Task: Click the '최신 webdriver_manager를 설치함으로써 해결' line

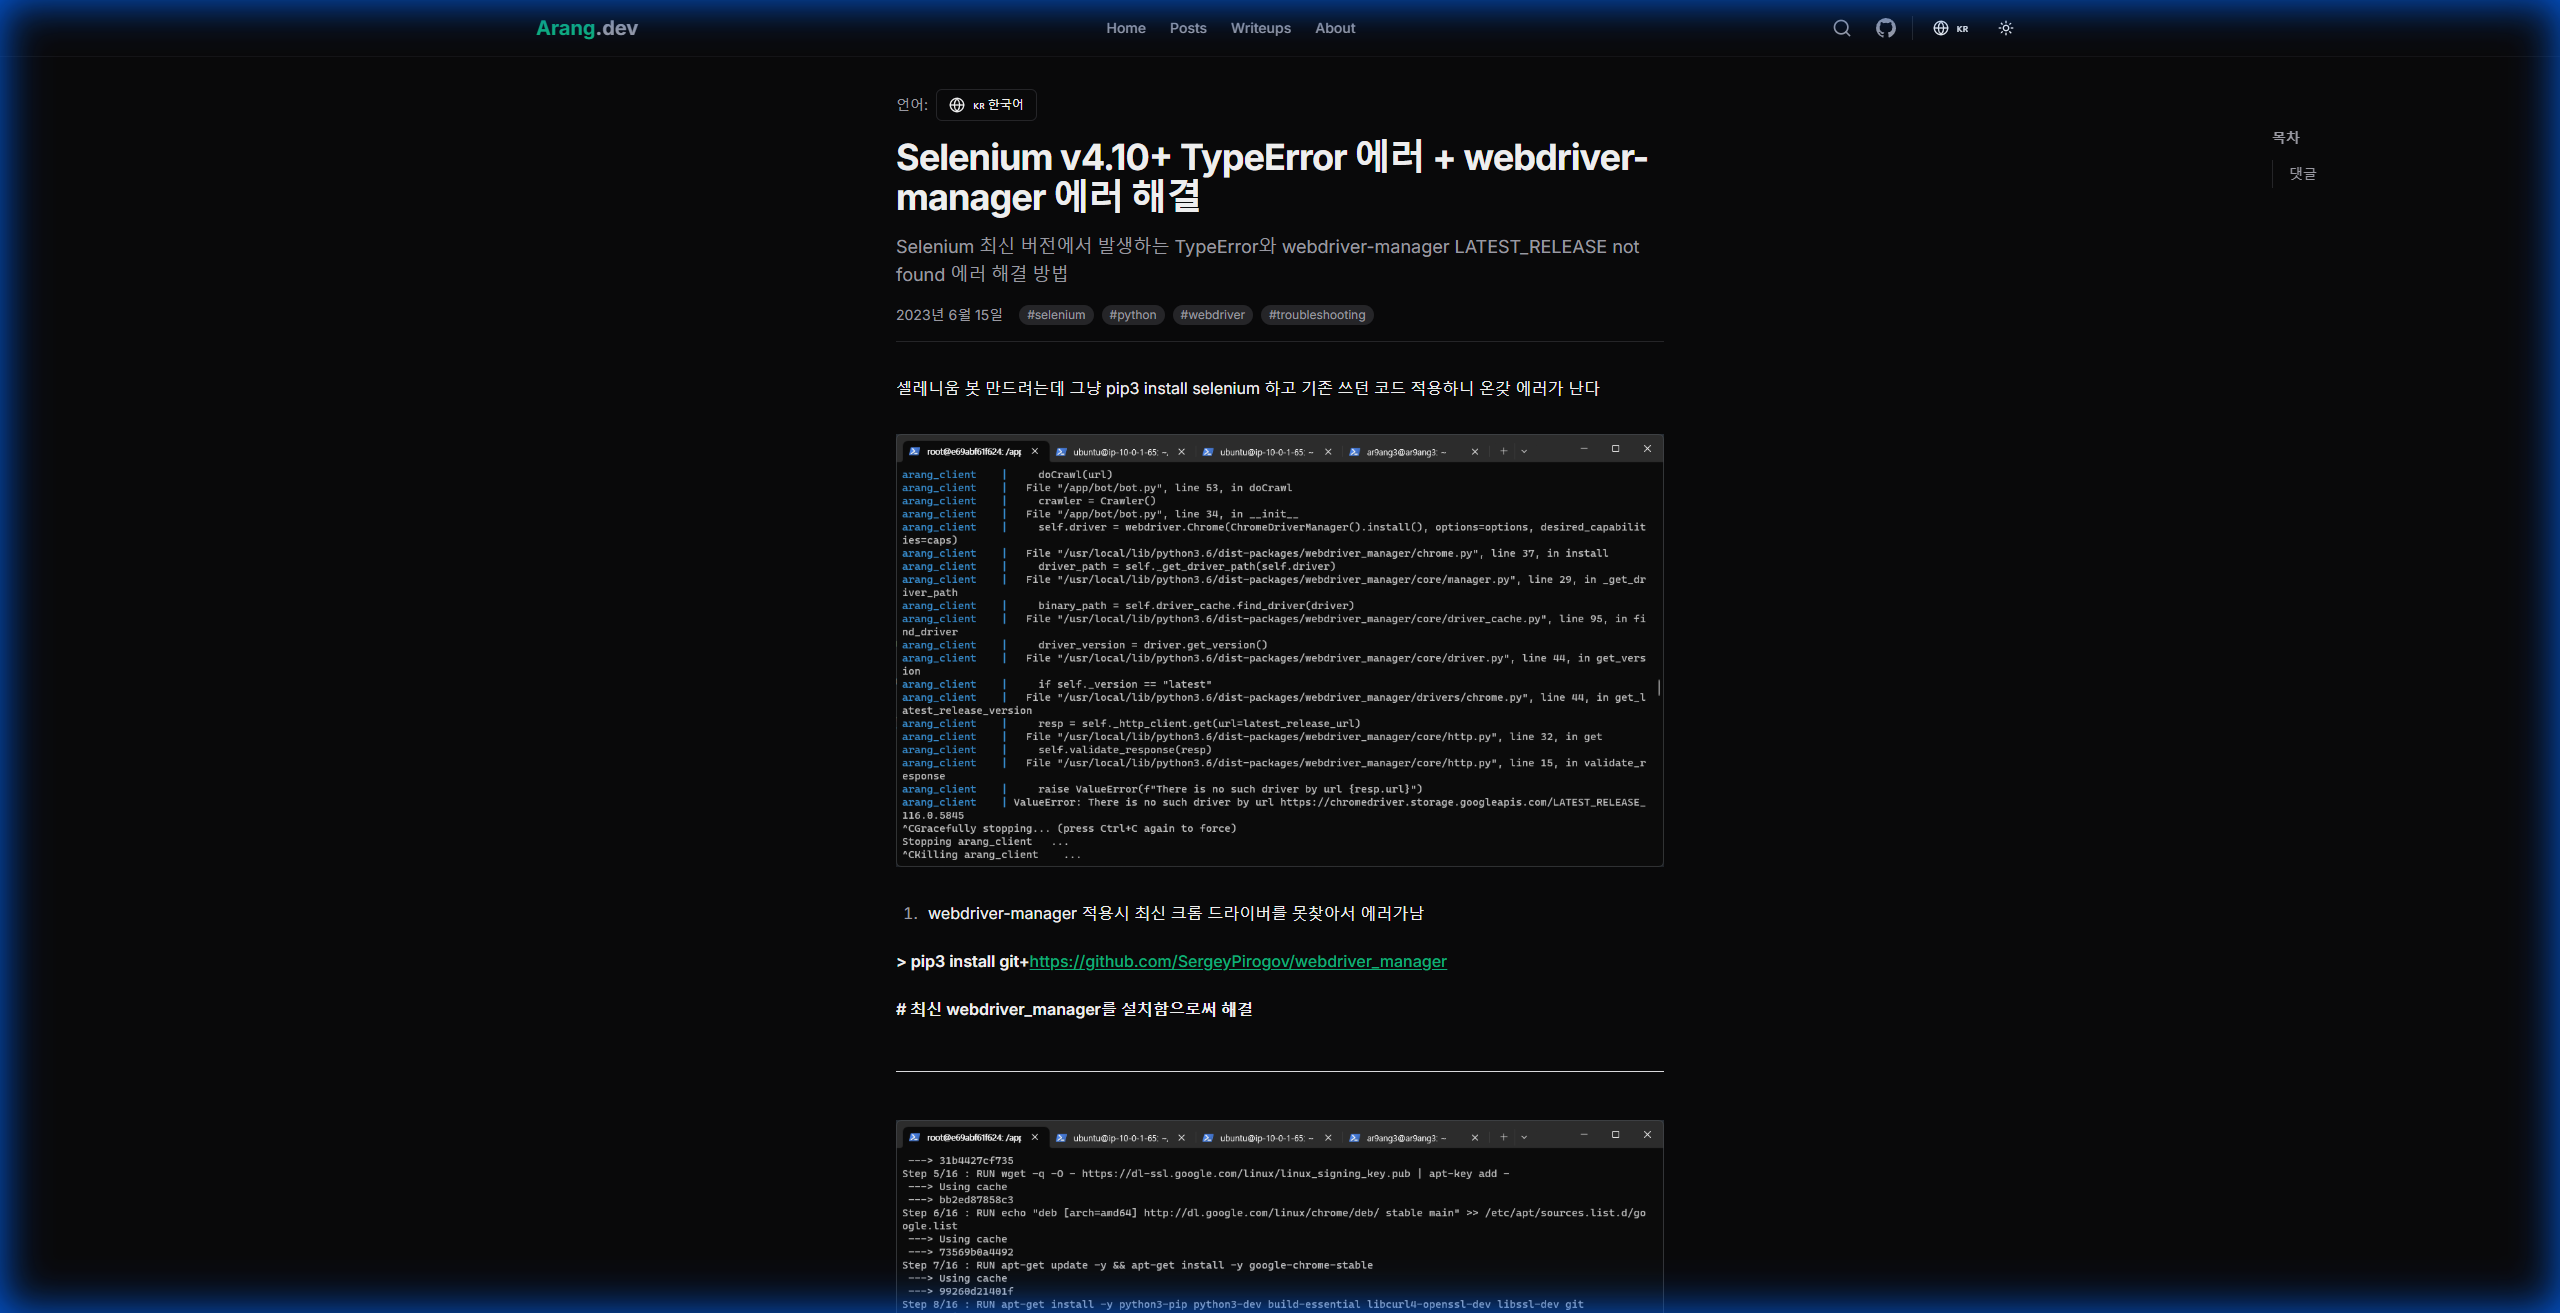Action: tap(1074, 1009)
